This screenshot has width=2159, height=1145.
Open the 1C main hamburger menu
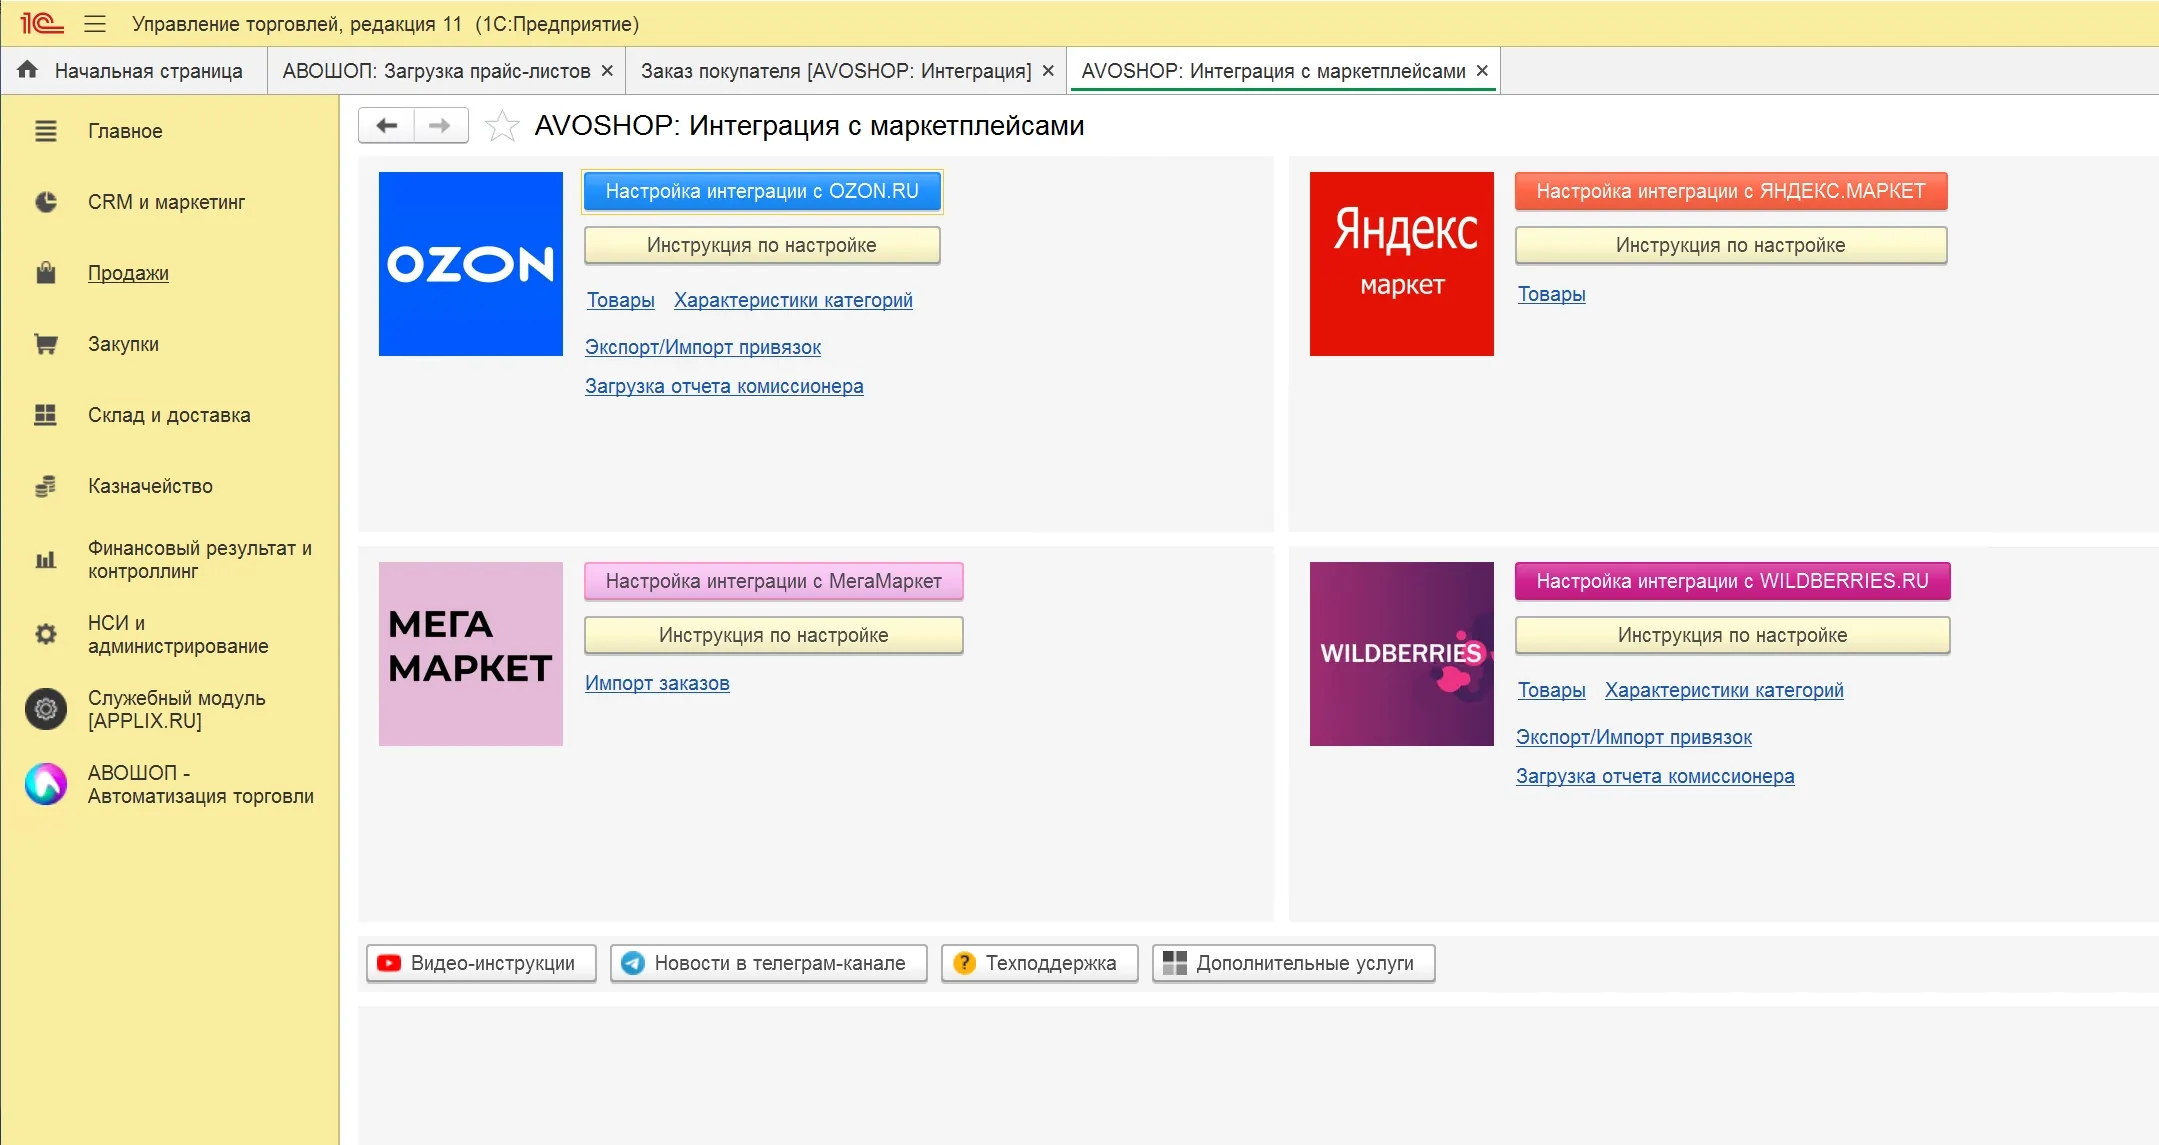coord(95,24)
